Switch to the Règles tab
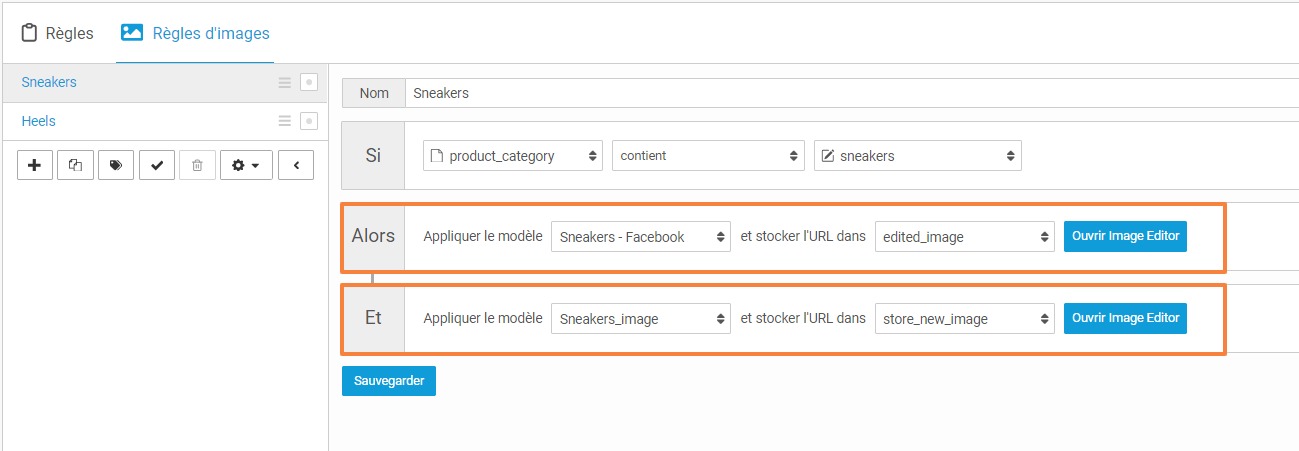1299x451 pixels. (x=58, y=33)
